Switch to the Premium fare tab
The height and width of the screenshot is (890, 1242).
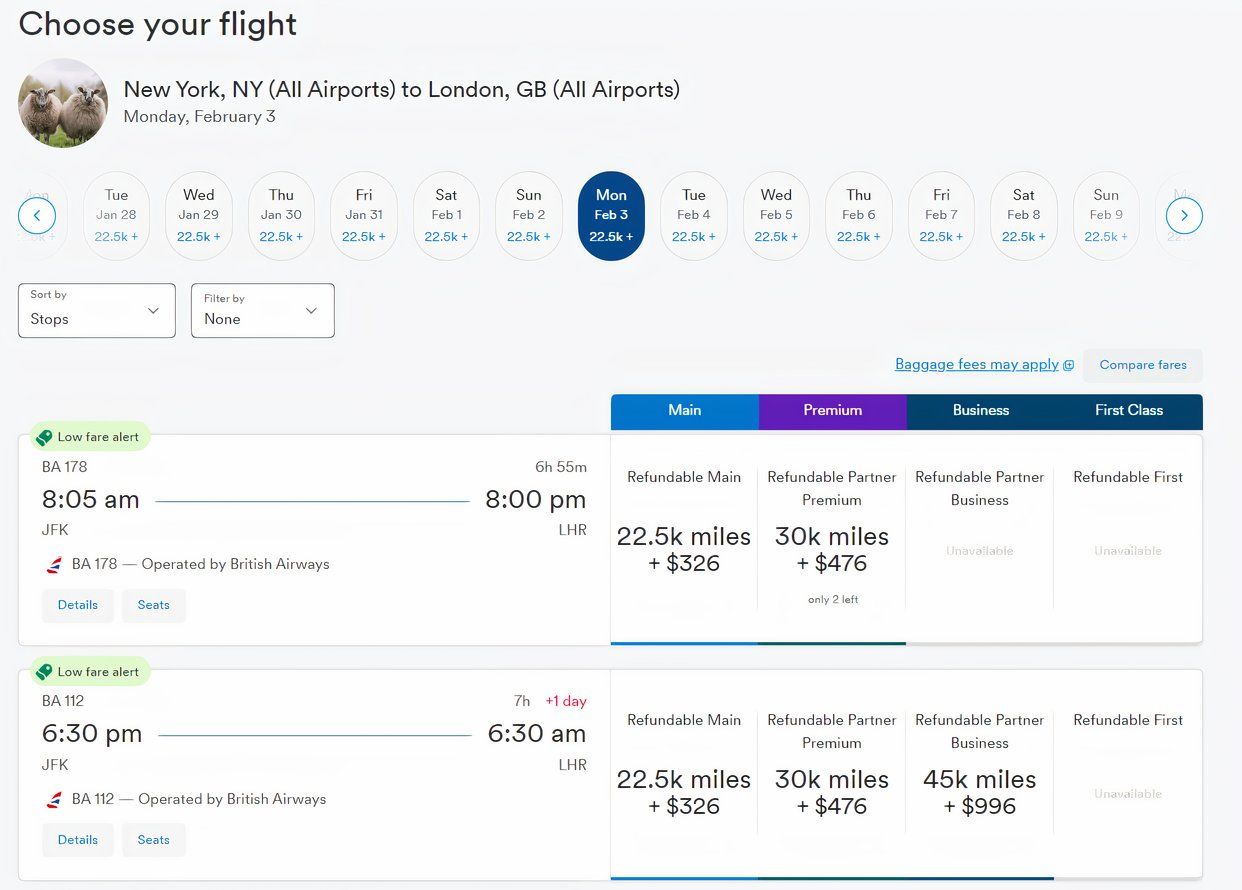click(832, 410)
